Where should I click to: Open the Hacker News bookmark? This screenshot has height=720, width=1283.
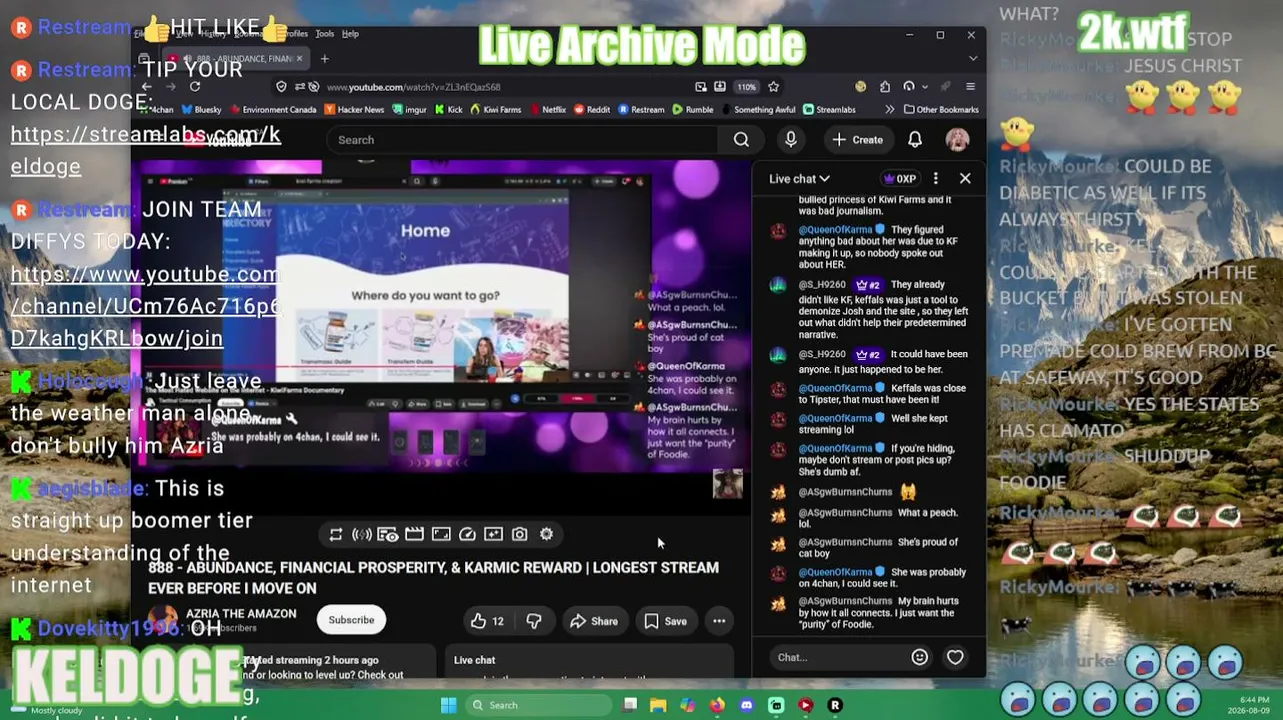[x=352, y=109]
